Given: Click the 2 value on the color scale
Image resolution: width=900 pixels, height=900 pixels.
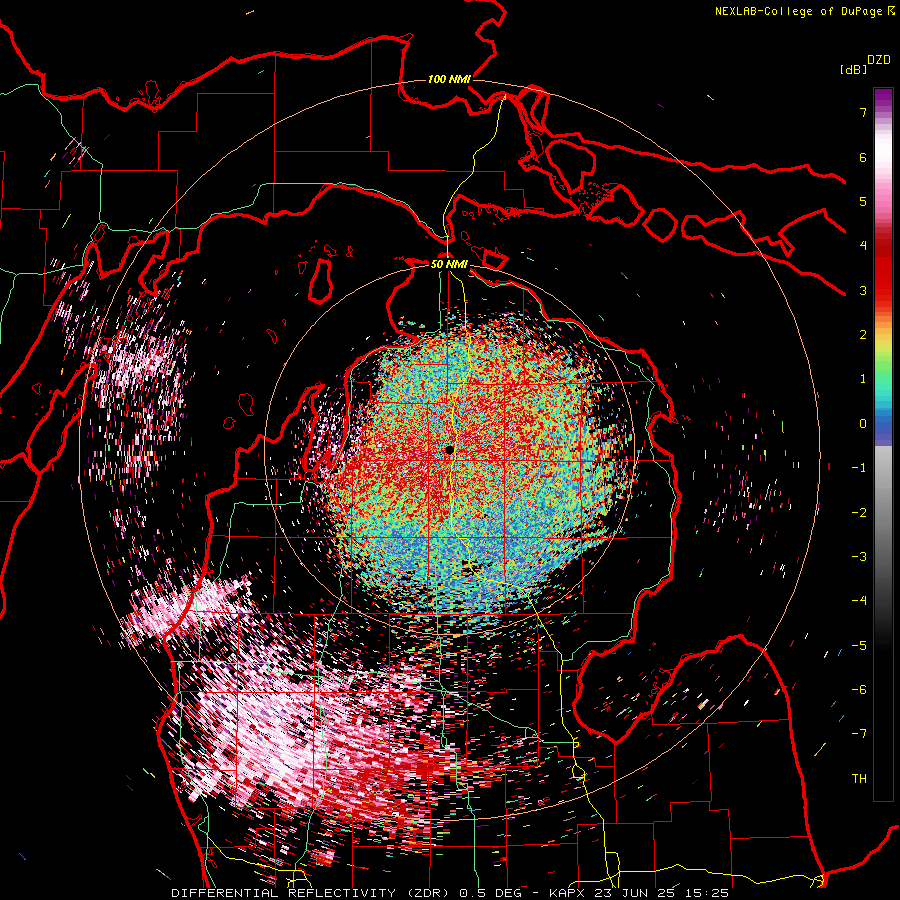Looking at the screenshot, I should pyautogui.click(x=863, y=335).
